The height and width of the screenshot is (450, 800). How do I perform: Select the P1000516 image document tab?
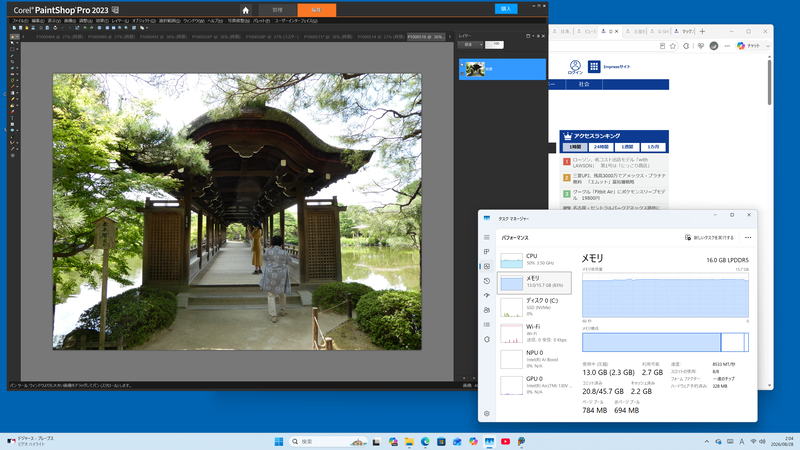coord(426,37)
